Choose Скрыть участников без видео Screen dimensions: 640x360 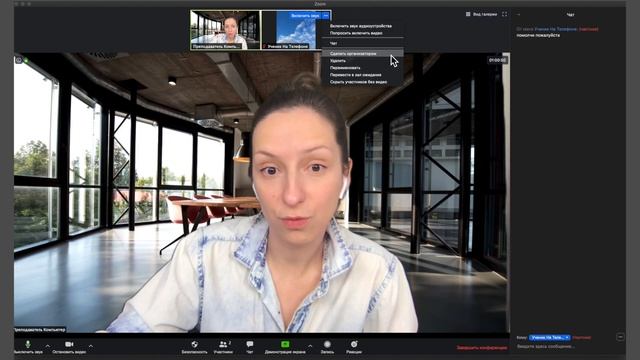(x=358, y=82)
